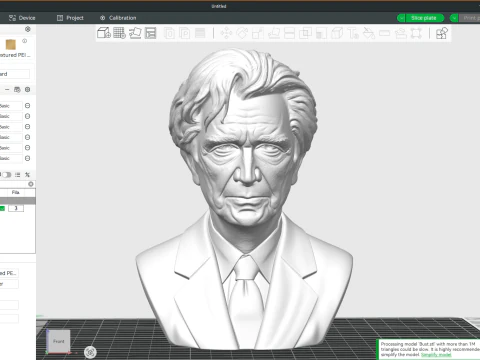This screenshot has width=480, height=360.
Task: Open the Mesh Boolean tool
Action: click(x=305, y=33)
